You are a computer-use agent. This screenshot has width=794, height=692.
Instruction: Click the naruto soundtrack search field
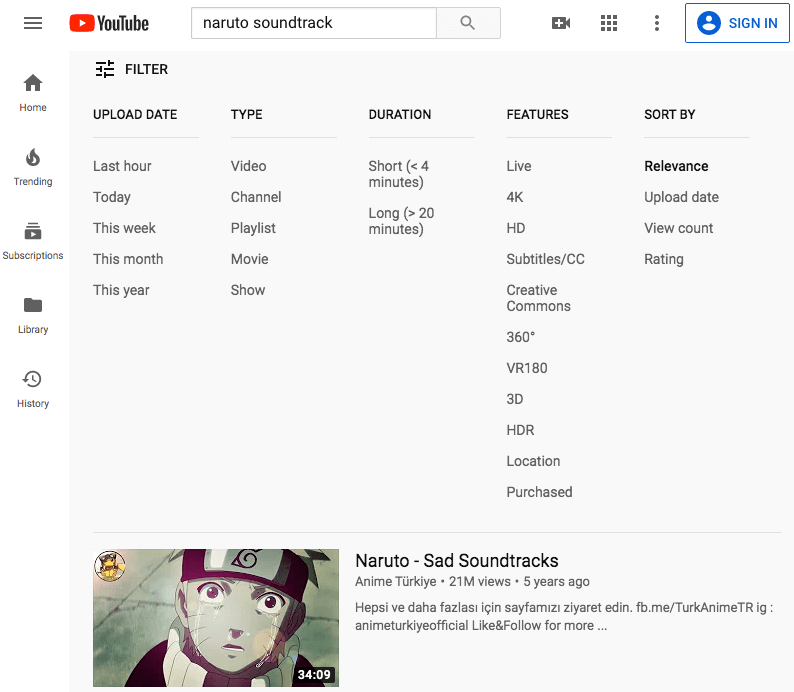313,23
